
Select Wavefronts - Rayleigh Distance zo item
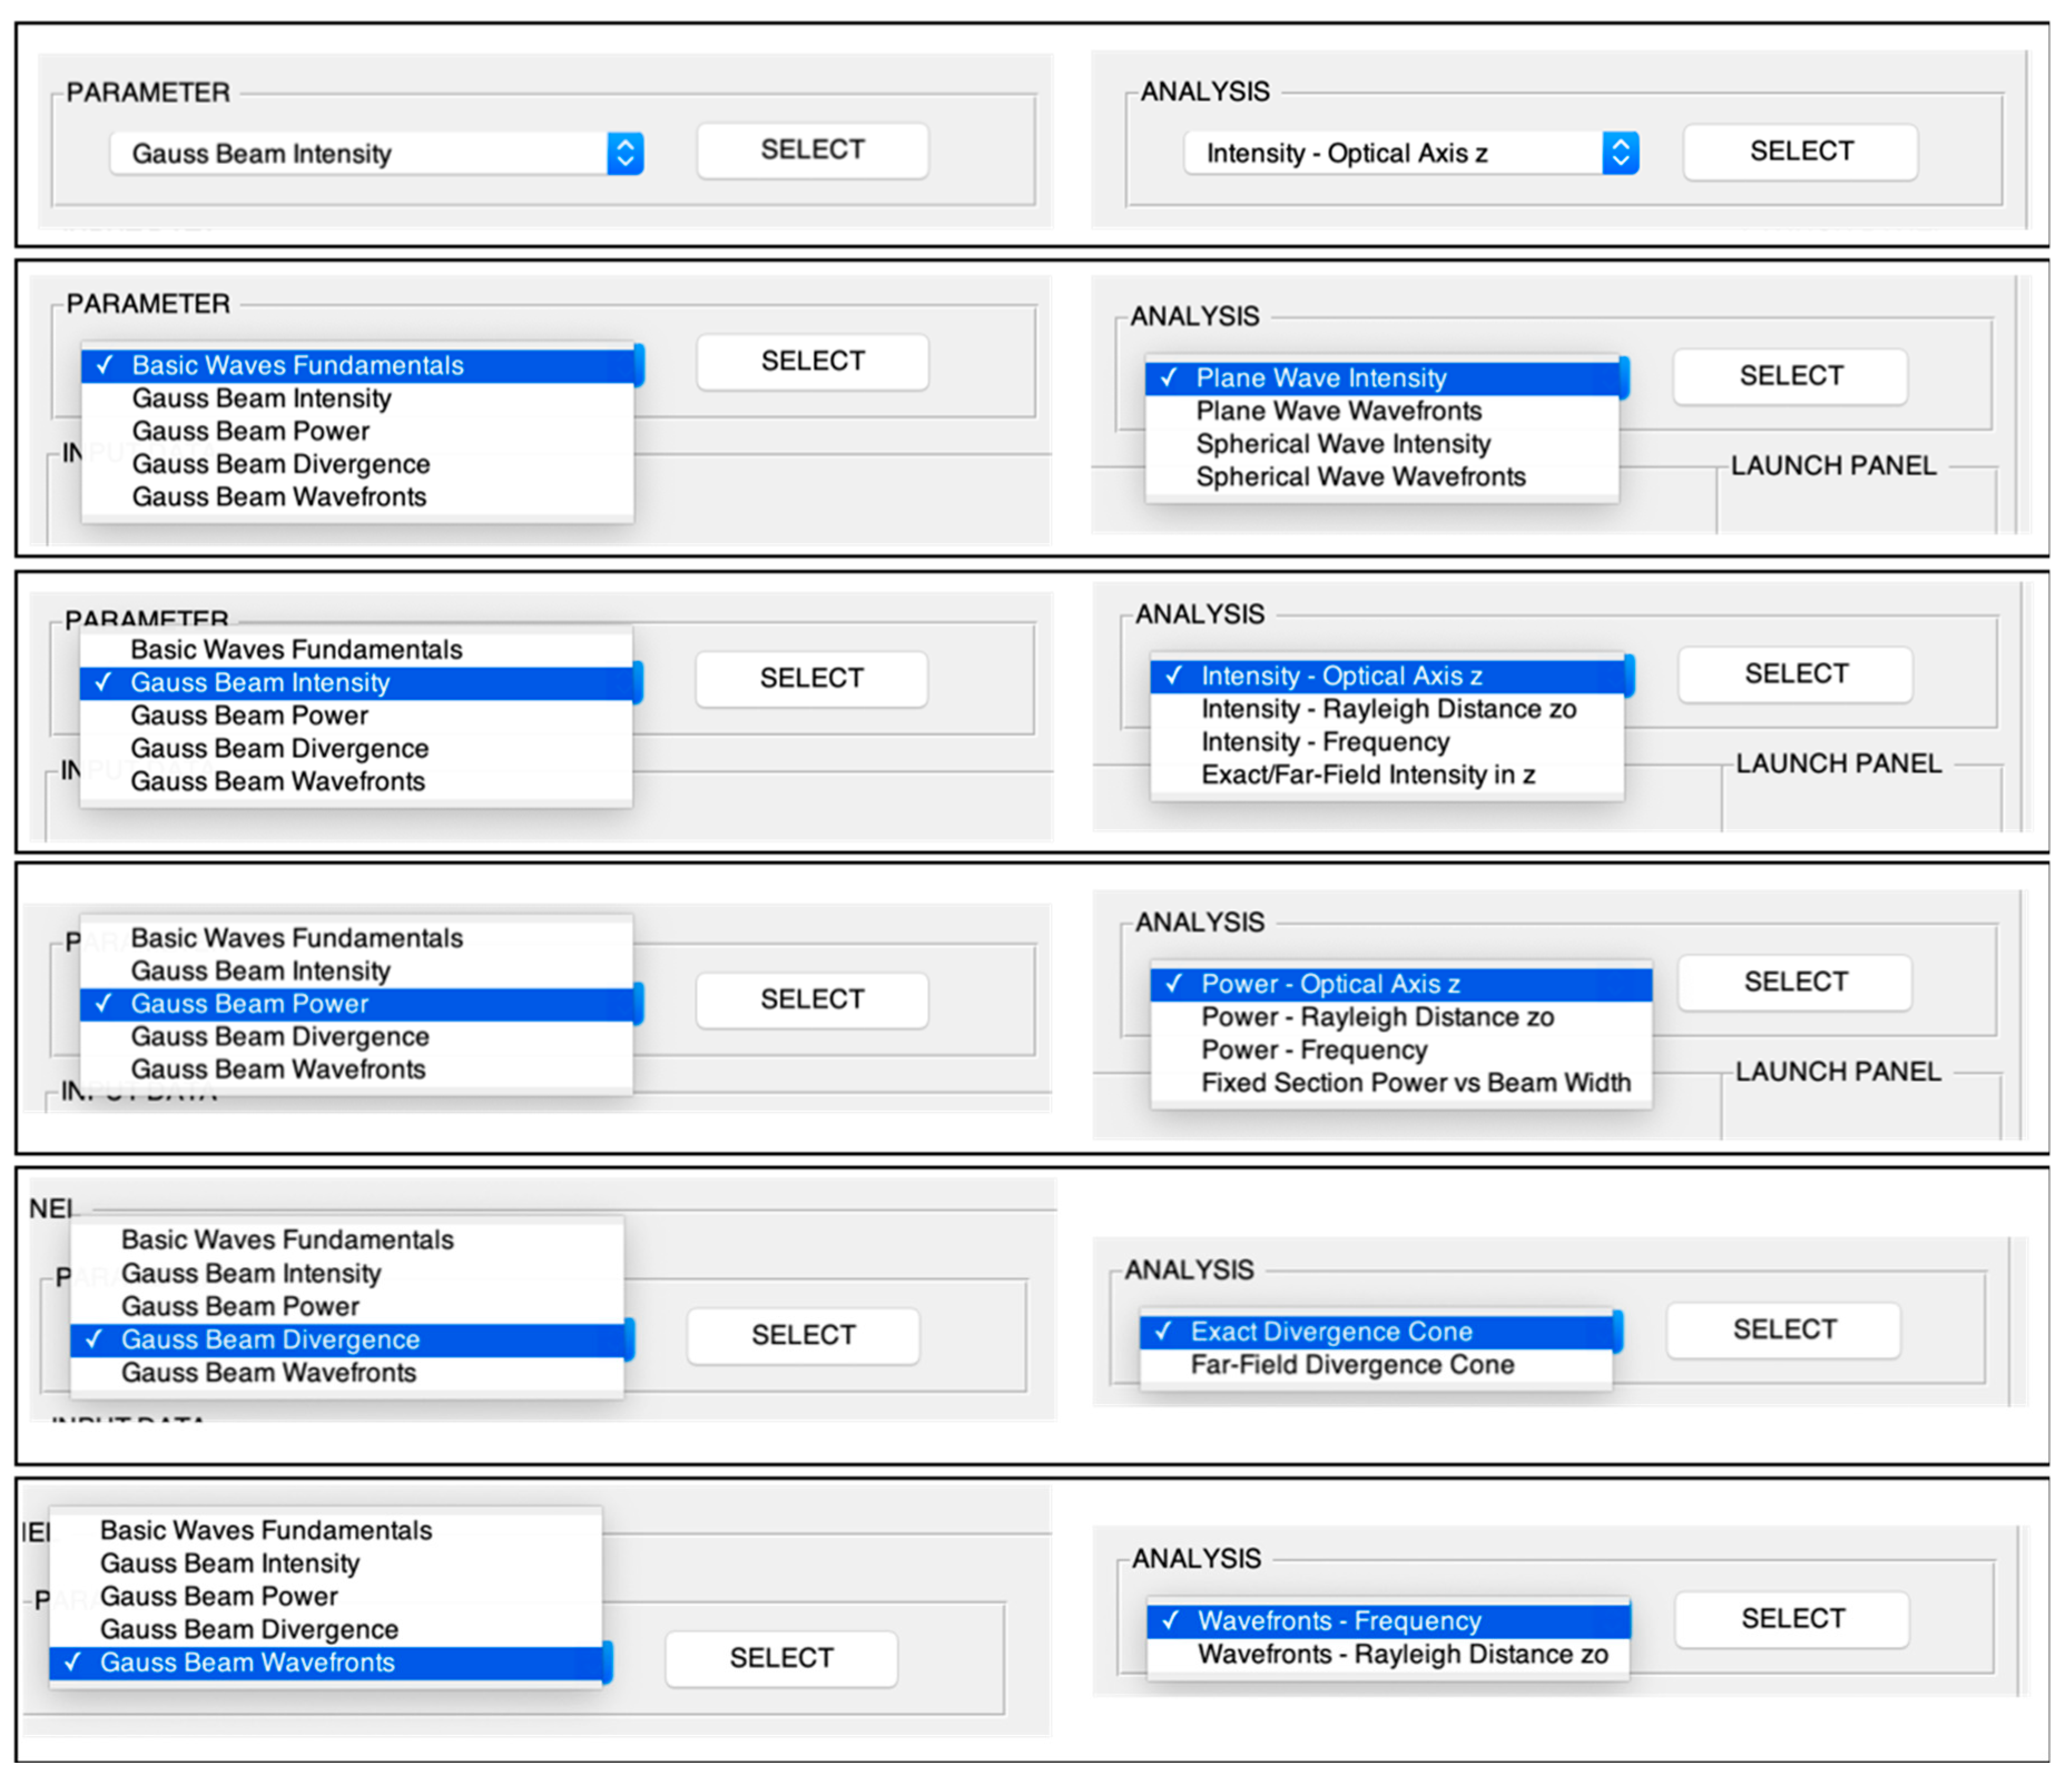tap(1402, 1654)
